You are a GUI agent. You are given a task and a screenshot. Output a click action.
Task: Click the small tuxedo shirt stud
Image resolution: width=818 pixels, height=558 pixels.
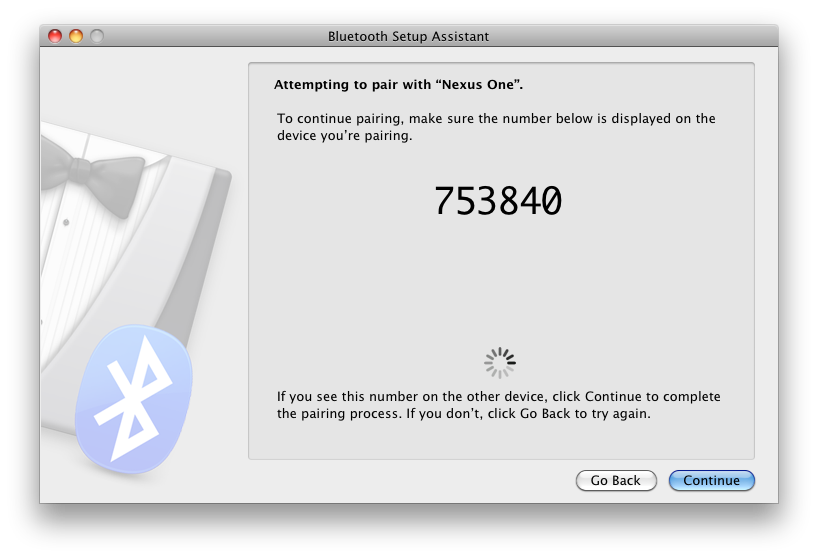tap(66, 220)
